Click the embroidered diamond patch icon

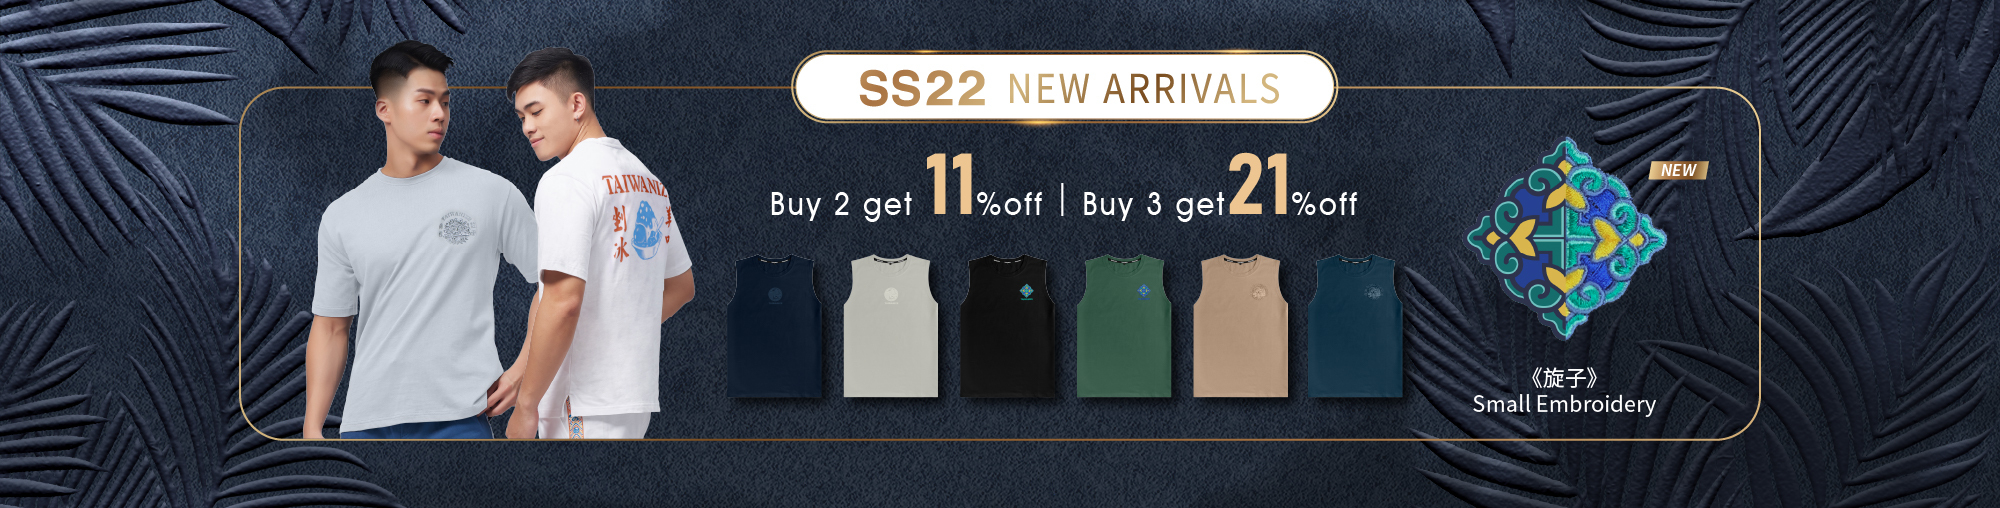point(1566,240)
